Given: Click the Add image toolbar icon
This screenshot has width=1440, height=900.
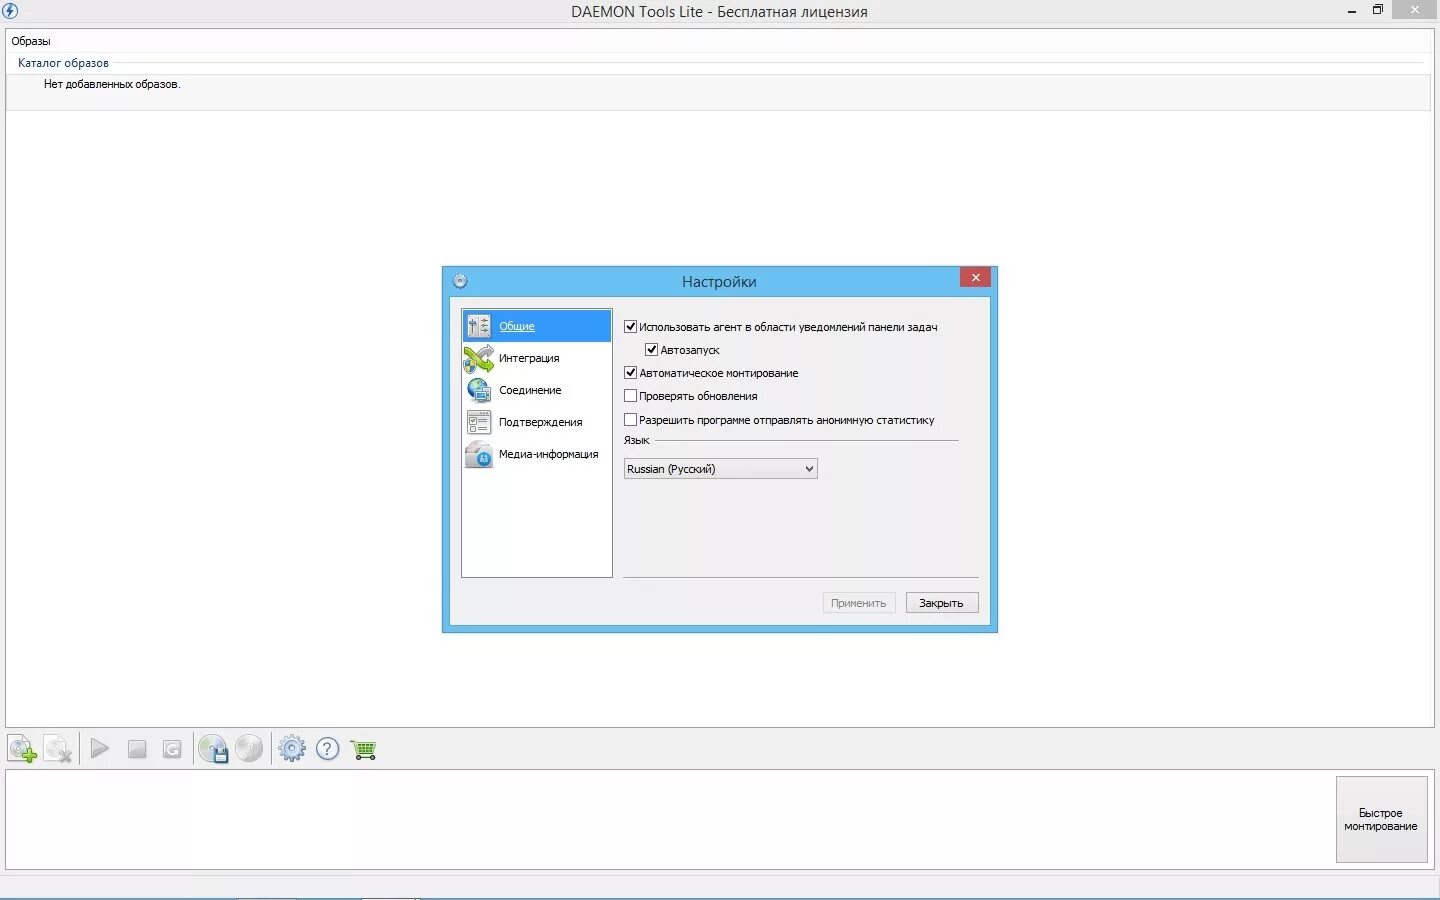Looking at the screenshot, I should pyautogui.click(x=22, y=749).
